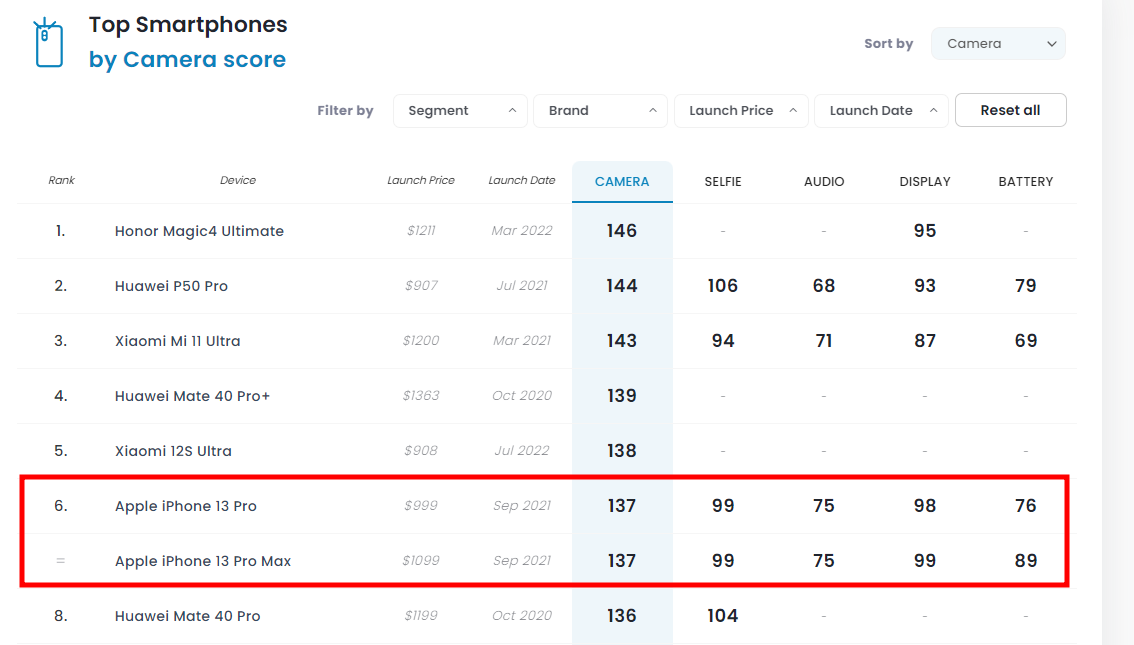Click Huawei Mate 40 Pro selfie score 104
The image size is (1134, 645).
click(723, 615)
